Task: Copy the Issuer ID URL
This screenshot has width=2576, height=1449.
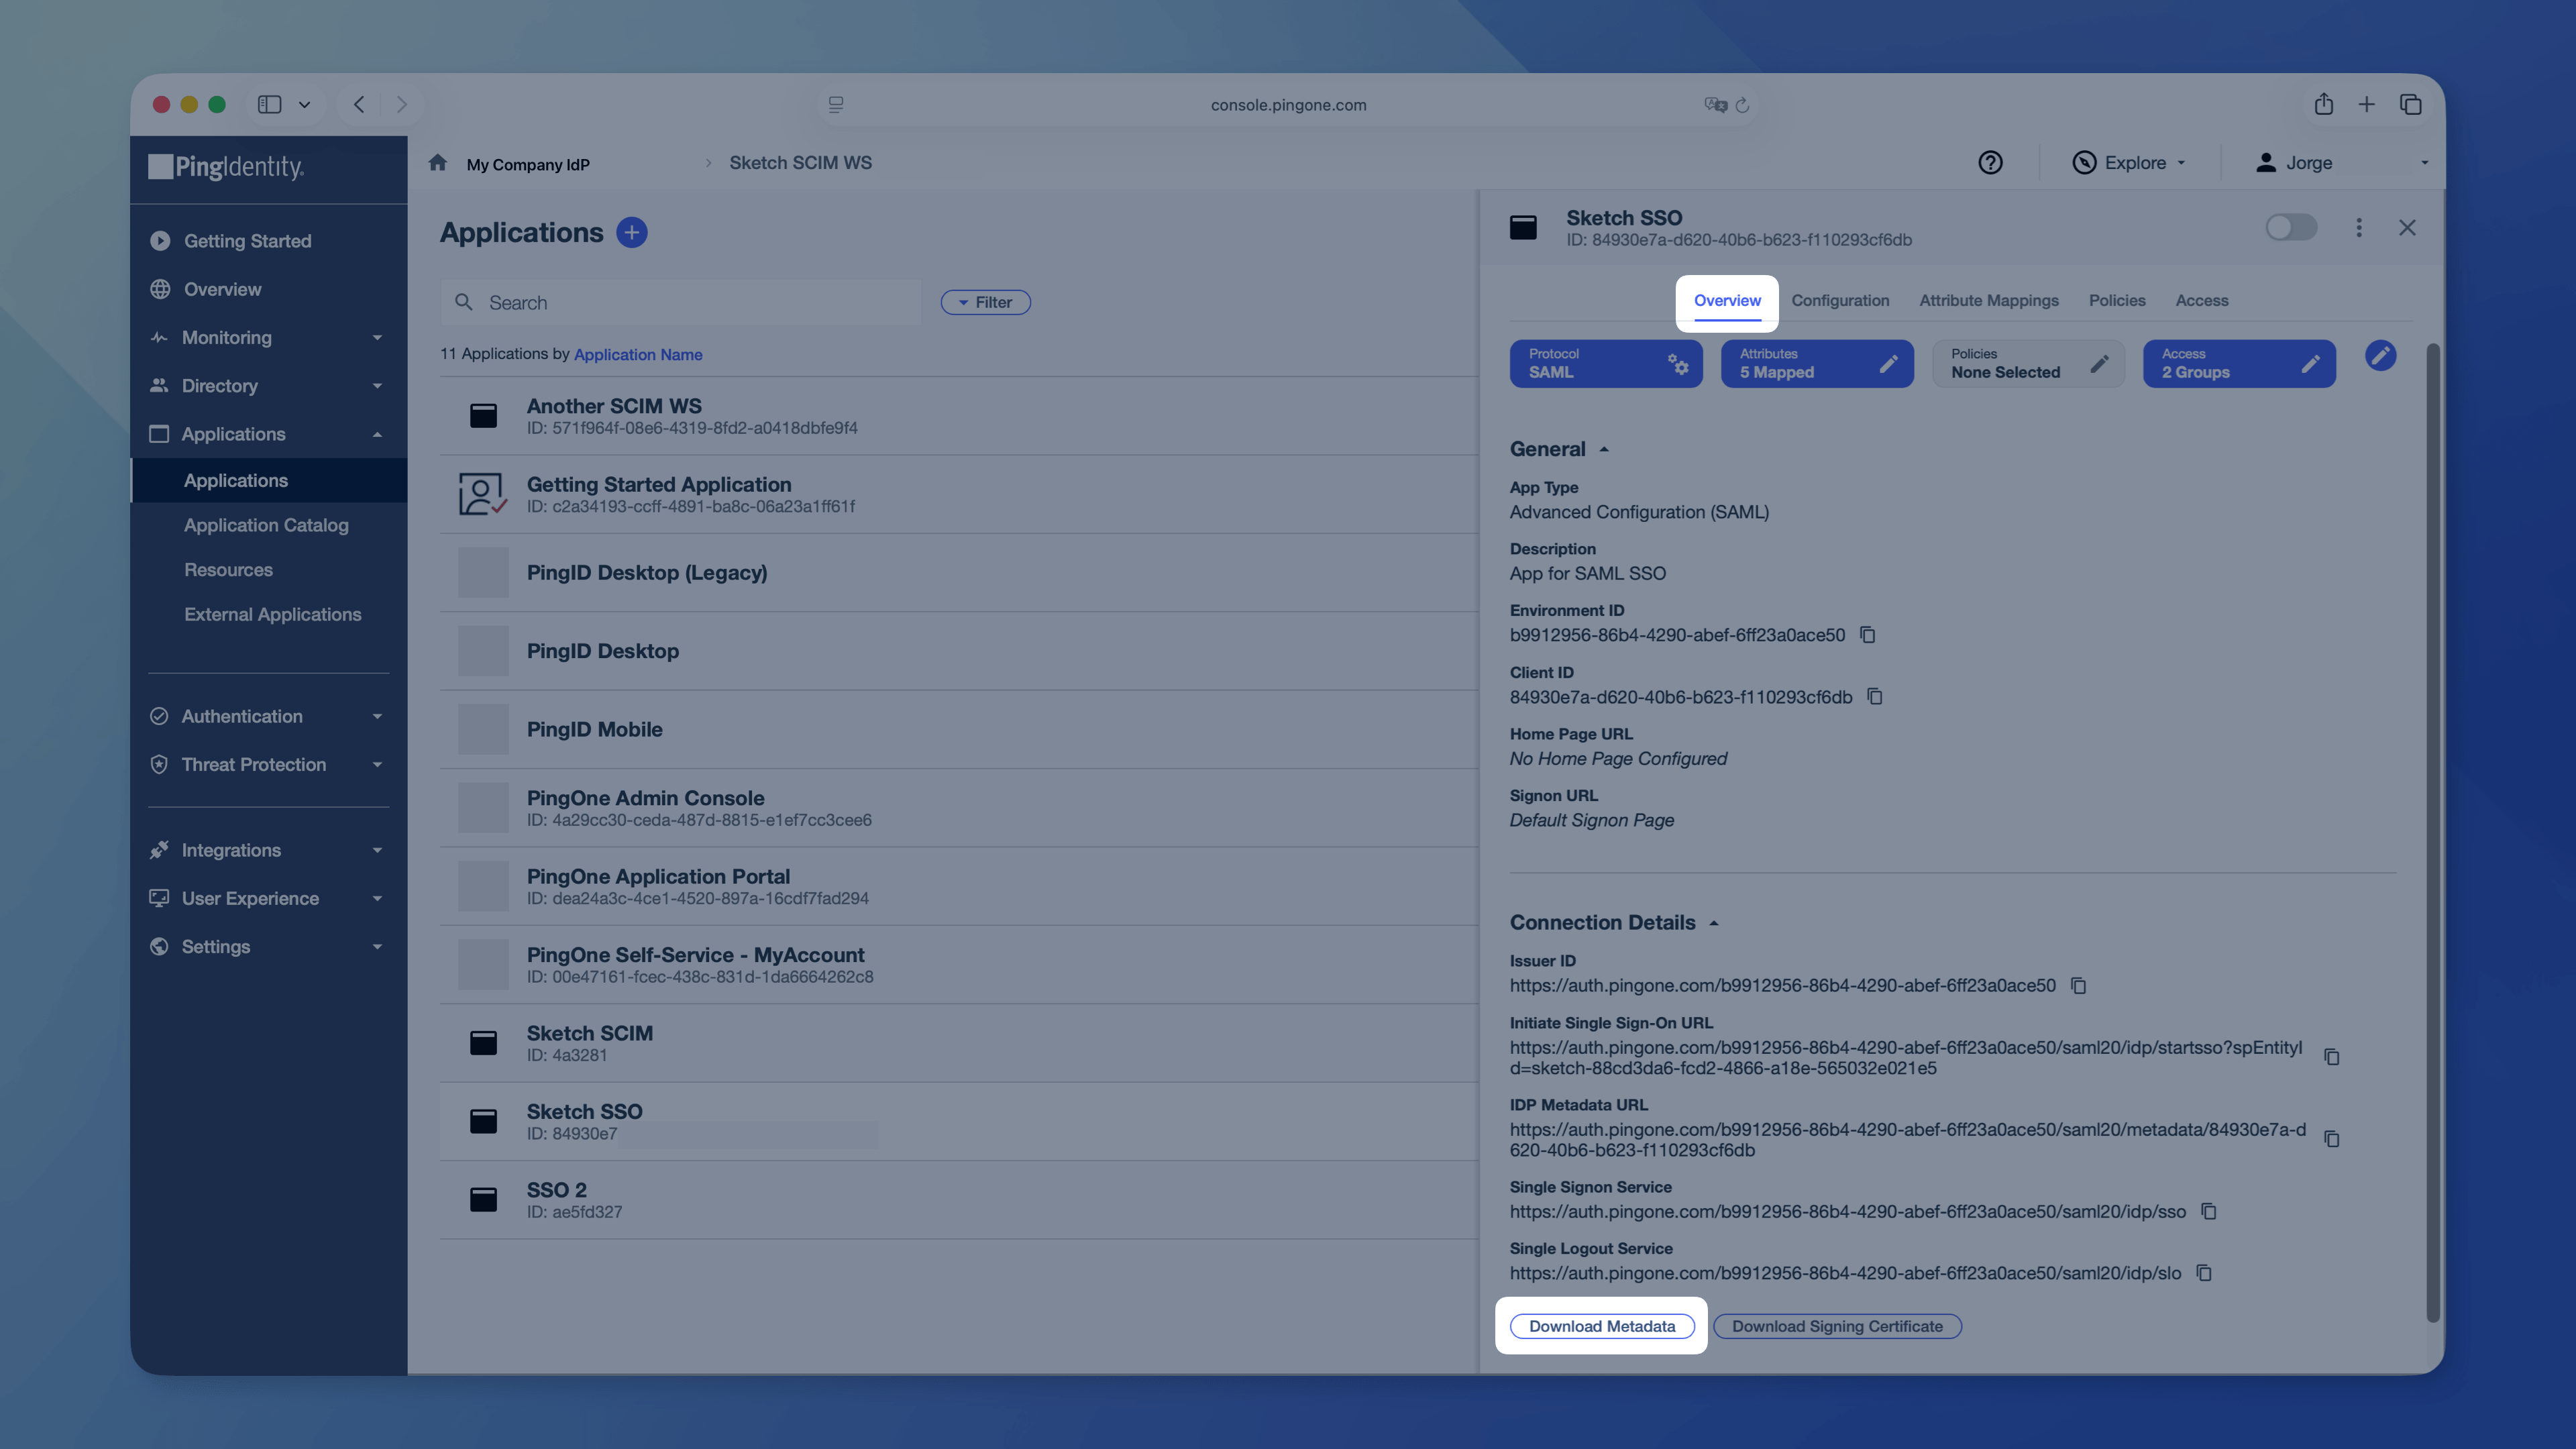Action: (2078, 986)
